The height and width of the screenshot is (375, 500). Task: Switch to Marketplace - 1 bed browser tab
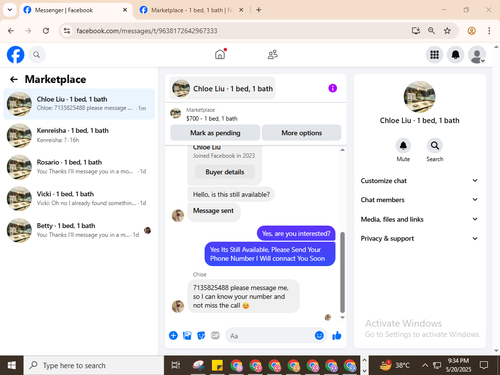tap(190, 10)
